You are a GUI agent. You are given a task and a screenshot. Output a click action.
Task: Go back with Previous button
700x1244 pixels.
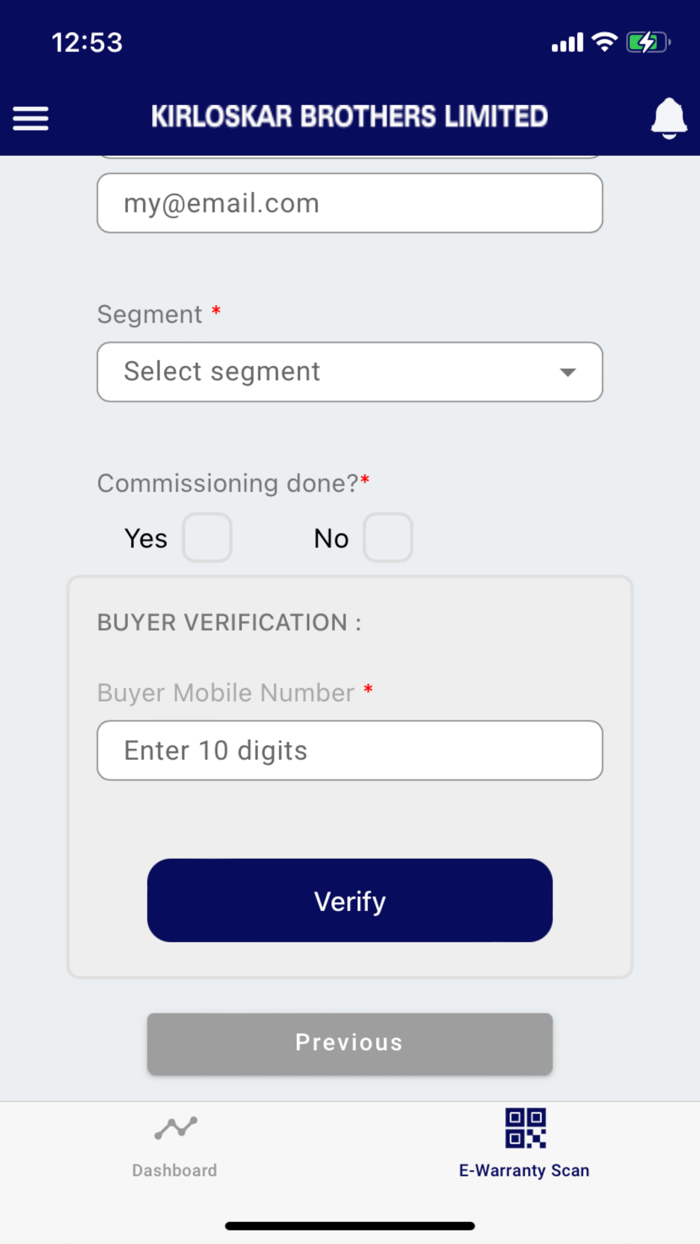pos(349,1043)
